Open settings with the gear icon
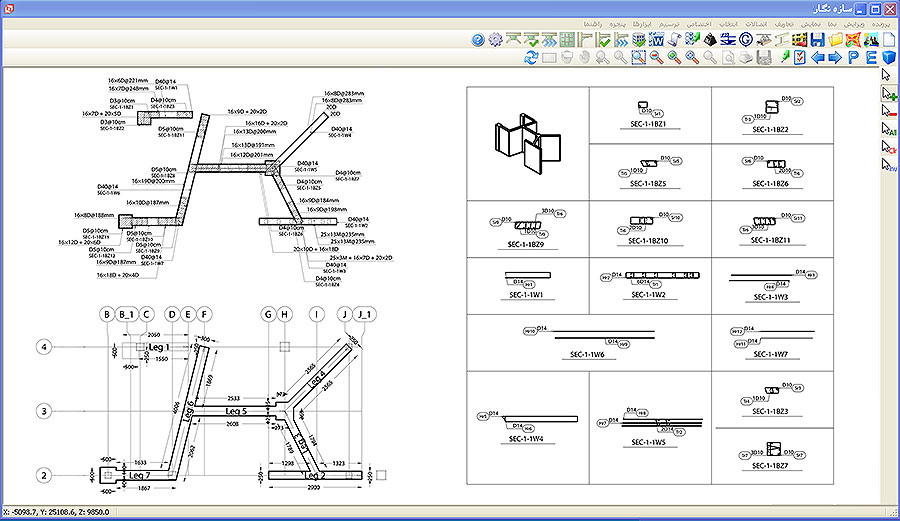 coord(495,40)
